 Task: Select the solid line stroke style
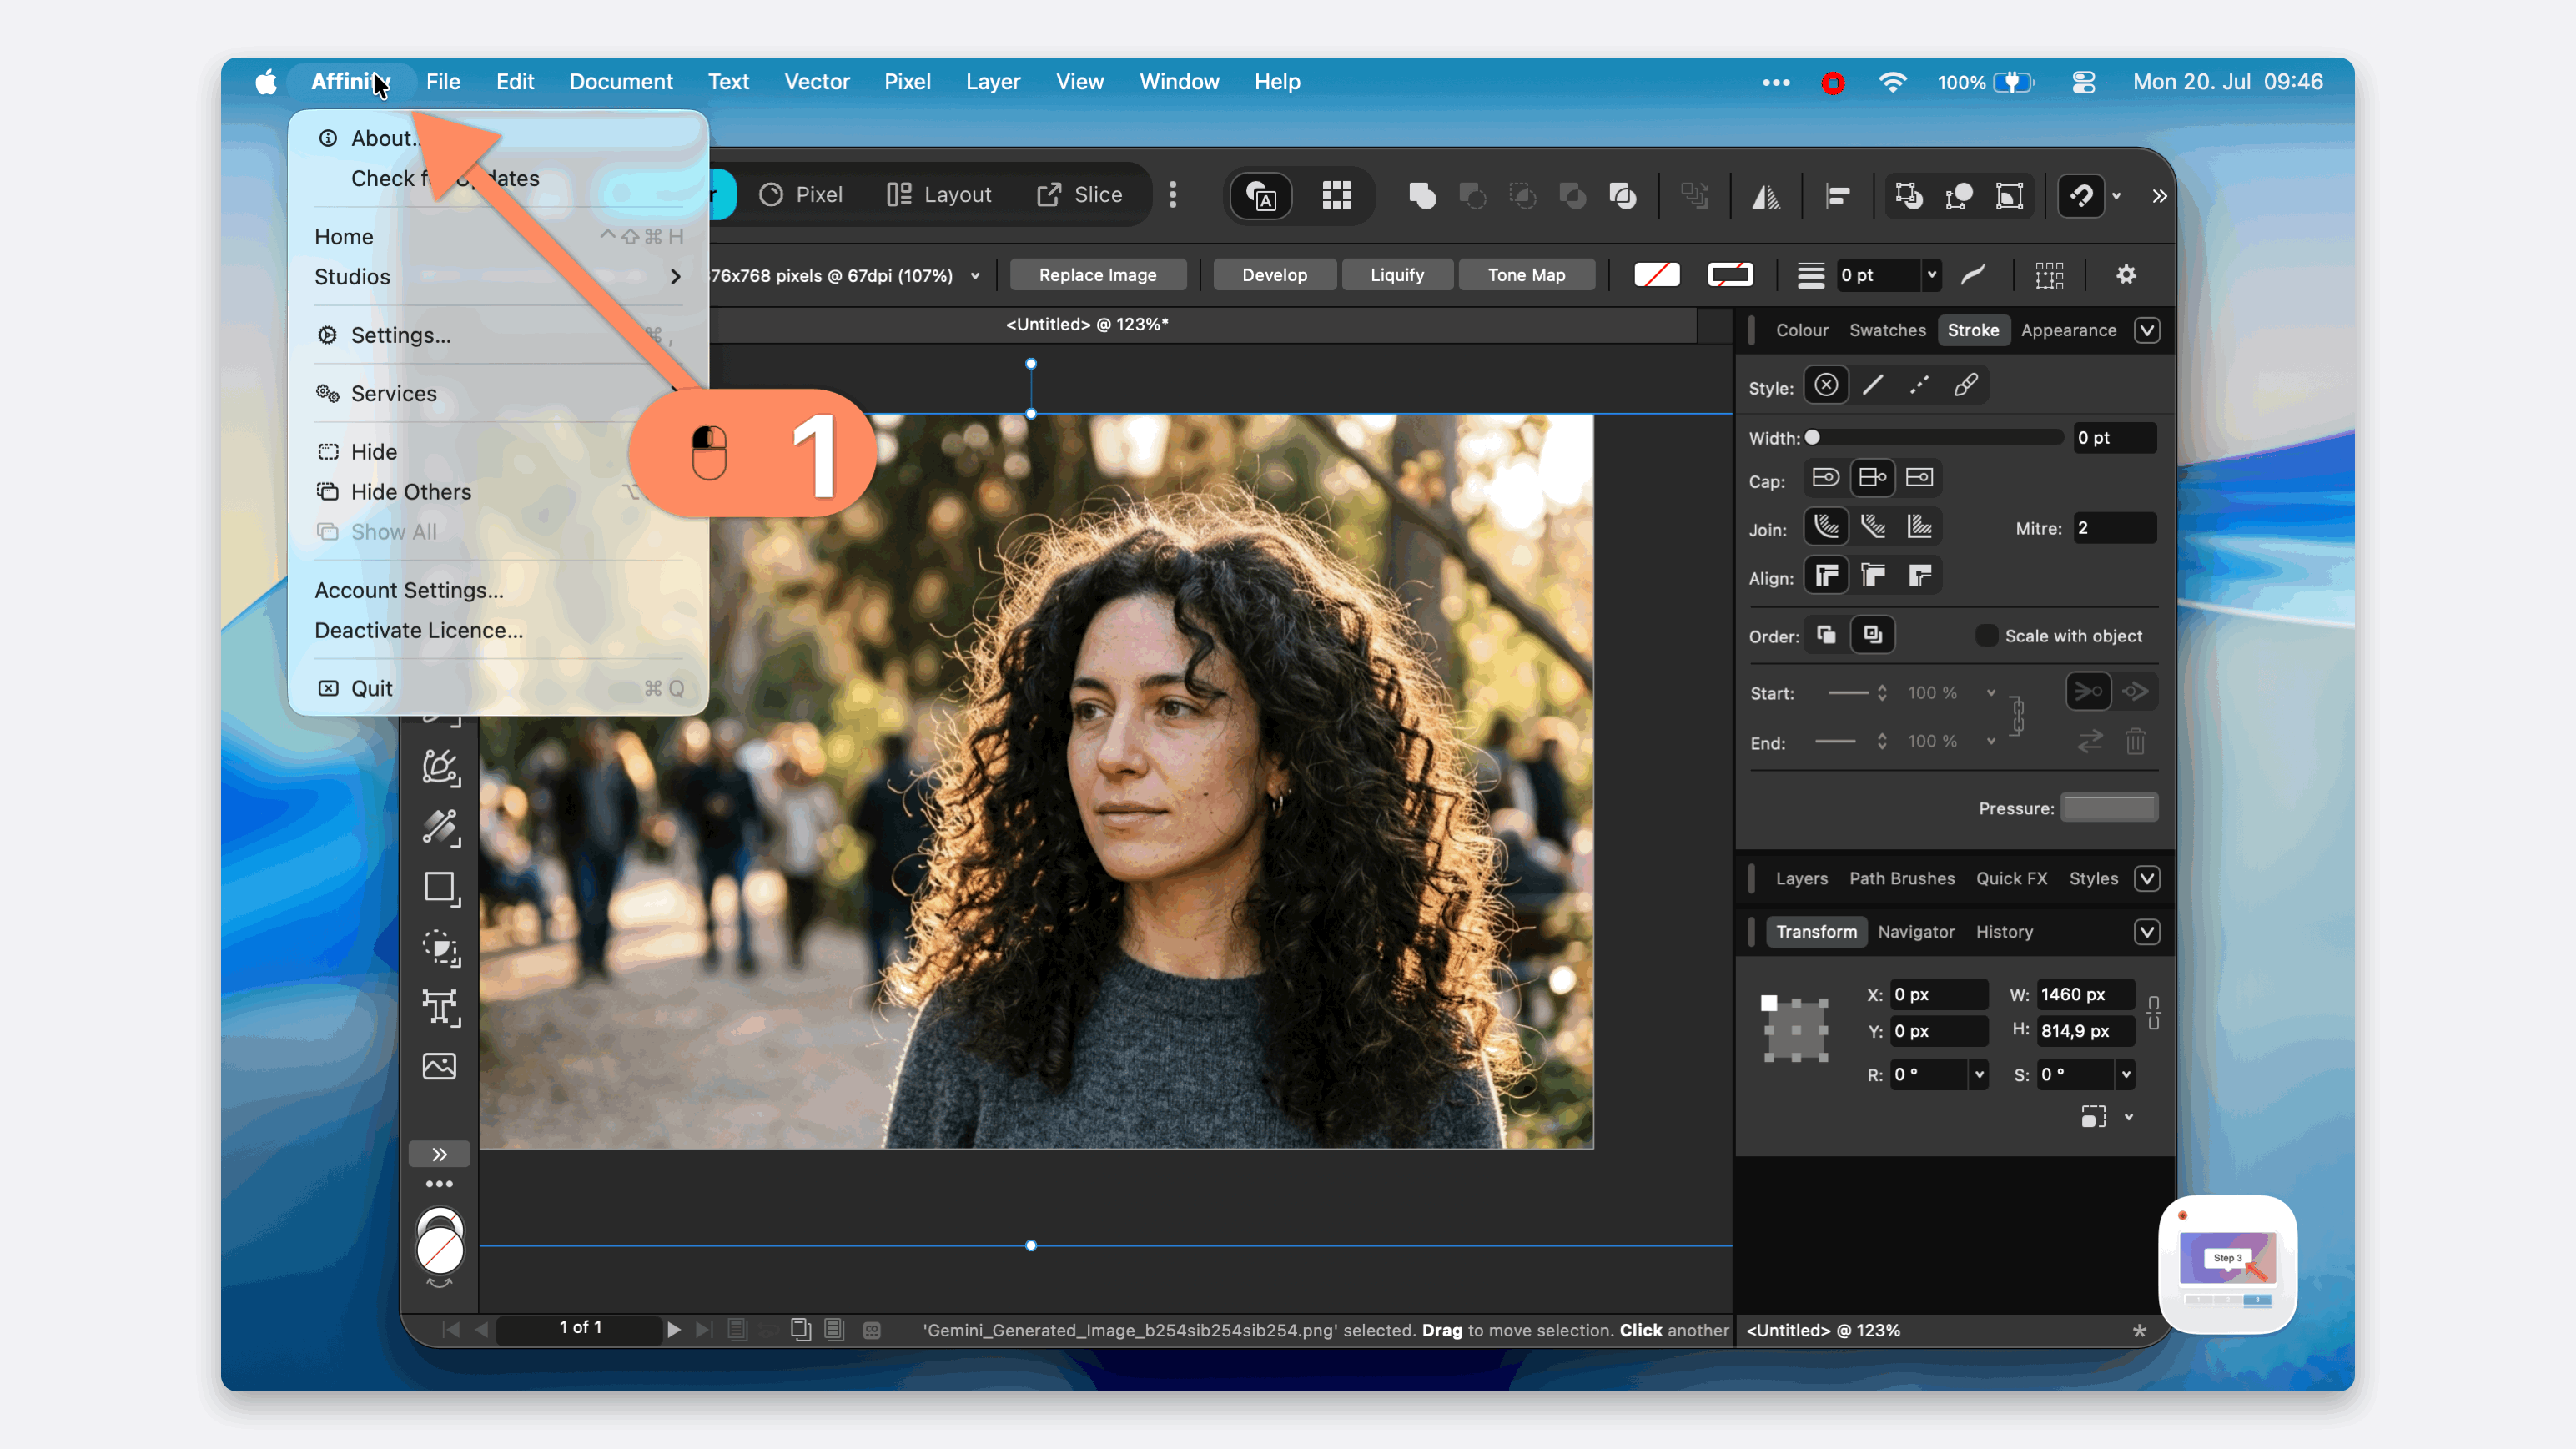coord(1872,386)
